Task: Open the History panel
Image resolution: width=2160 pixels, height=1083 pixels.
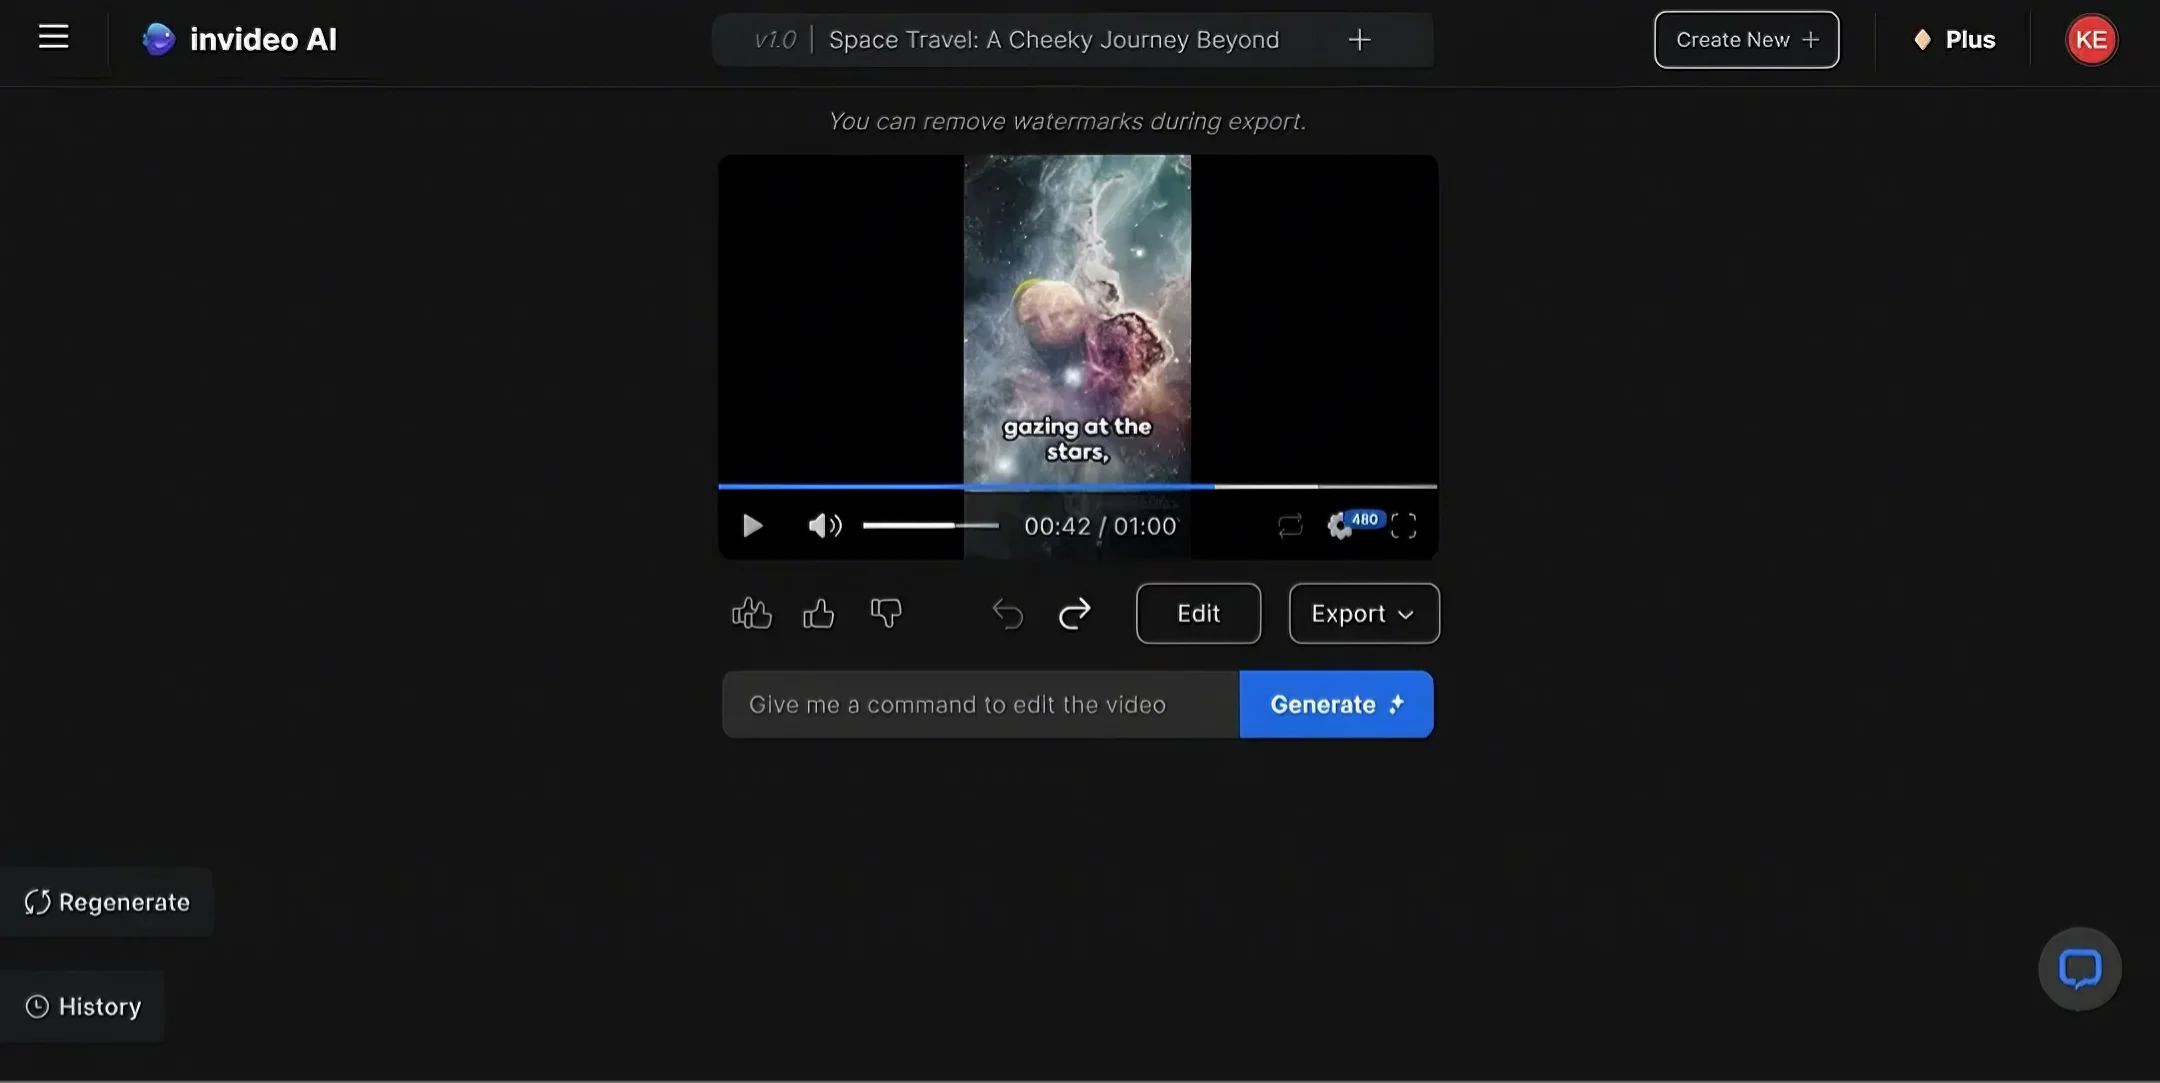Action: [83, 1005]
